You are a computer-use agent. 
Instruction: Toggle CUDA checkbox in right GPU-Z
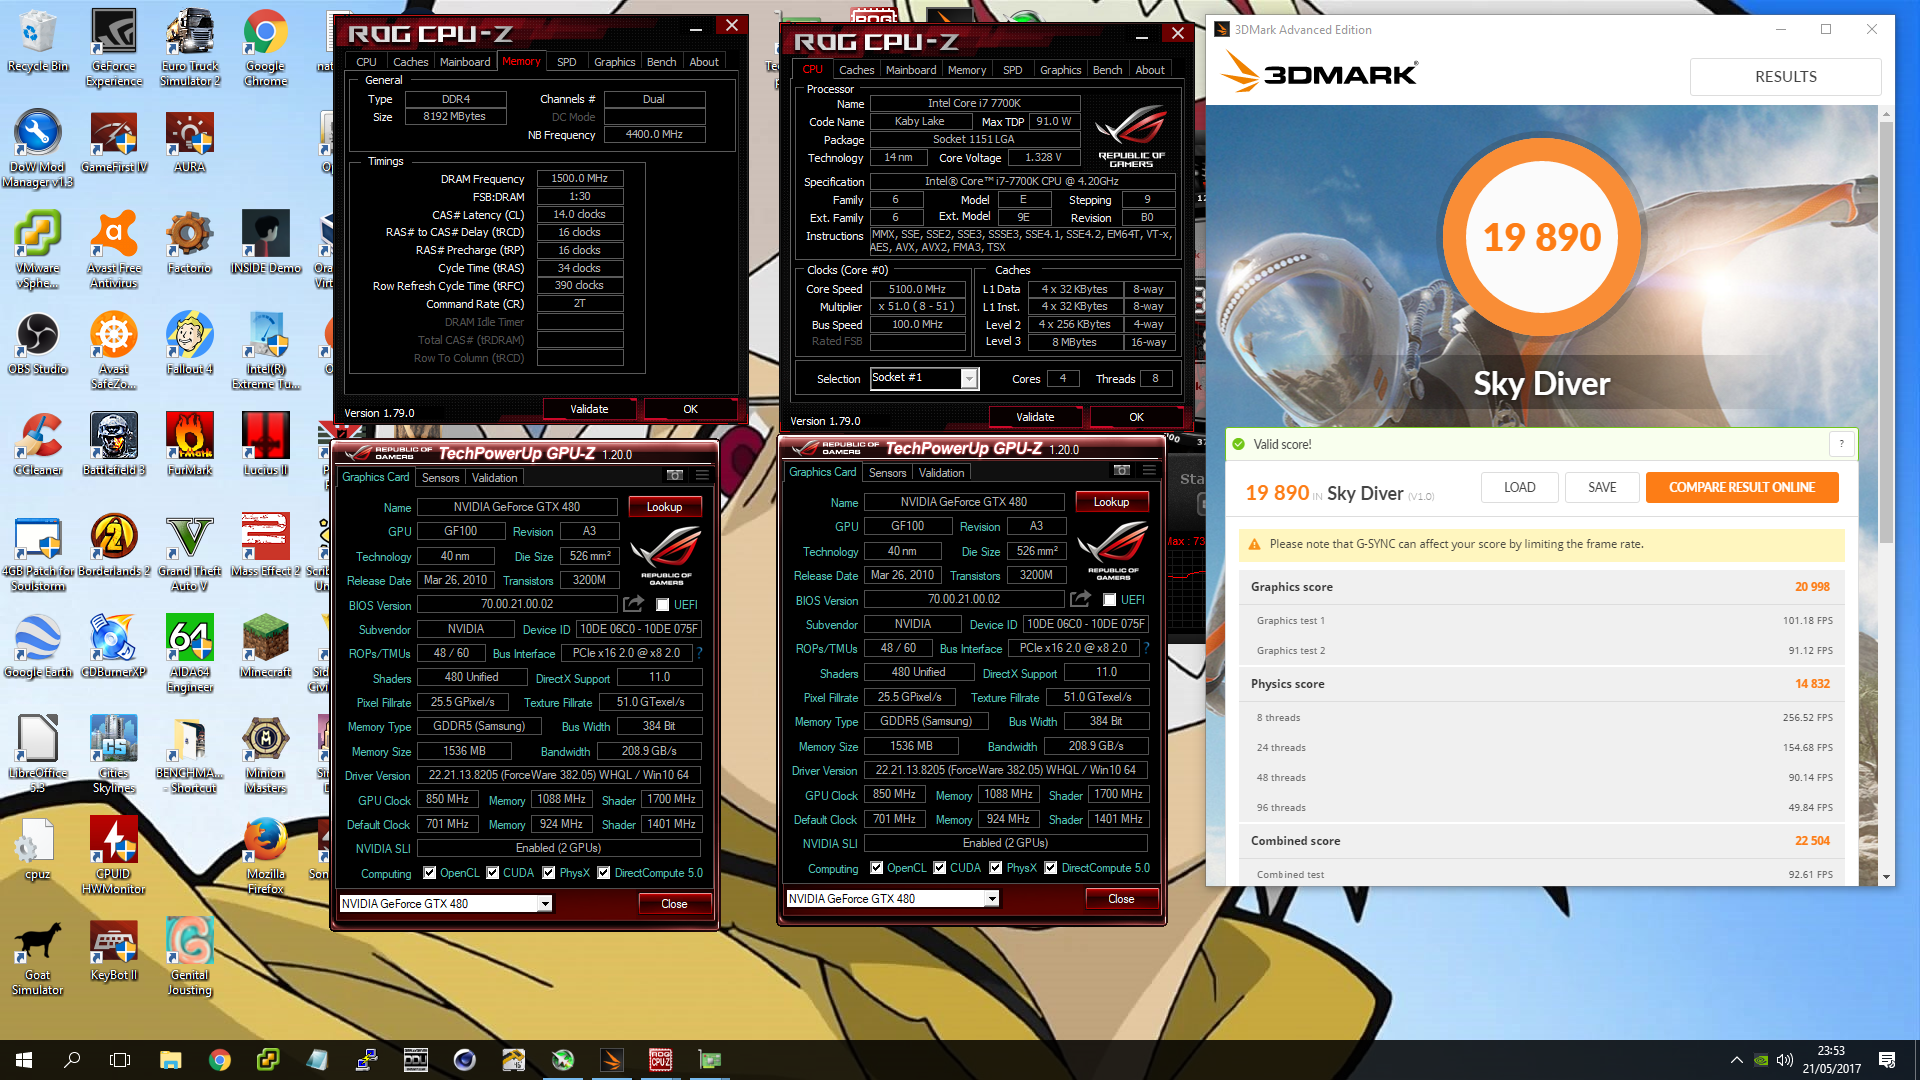940,868
